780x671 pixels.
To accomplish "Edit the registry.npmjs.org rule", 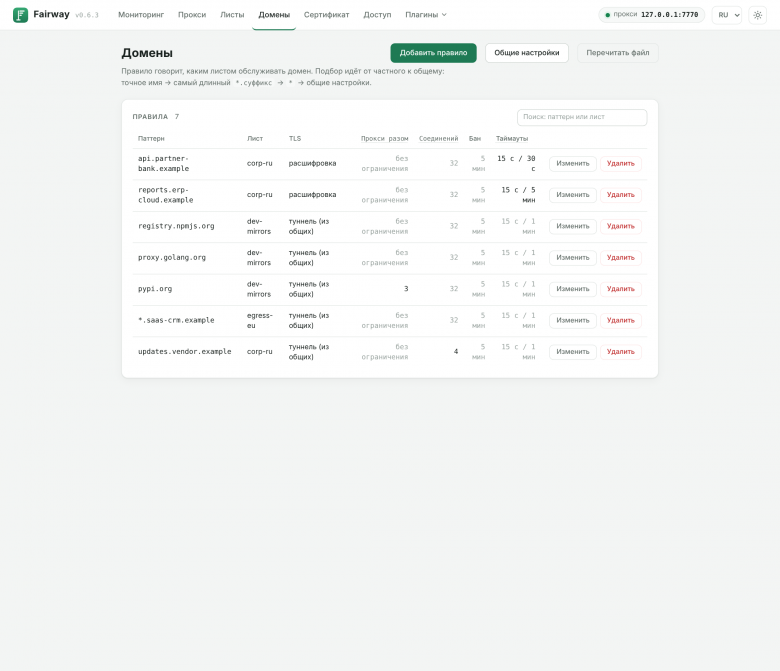I will pos(573,226).
